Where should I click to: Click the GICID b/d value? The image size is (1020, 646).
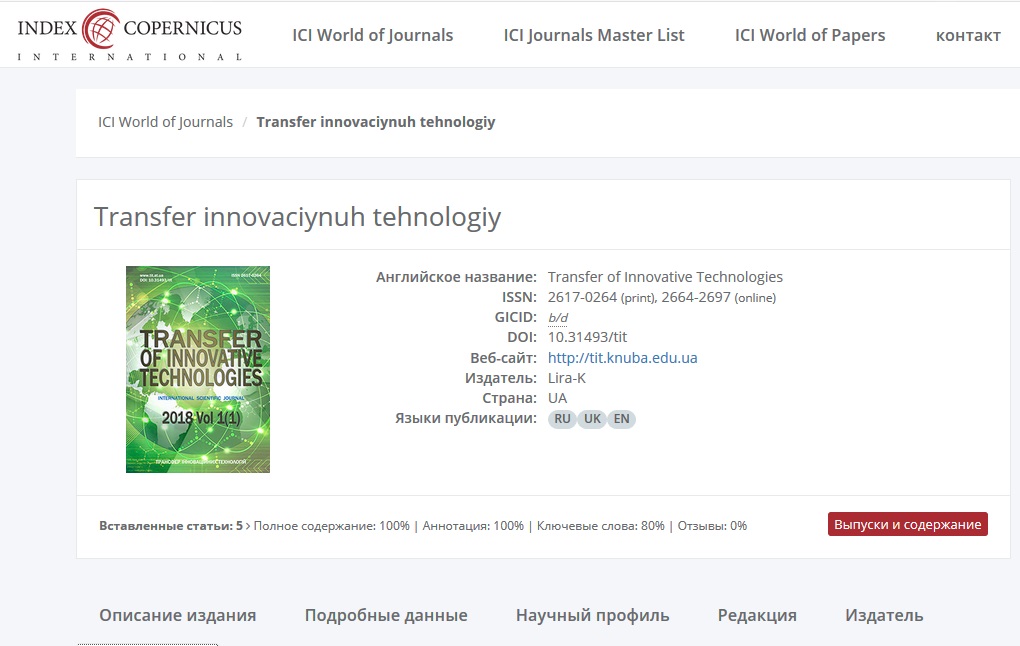point(557,317)
